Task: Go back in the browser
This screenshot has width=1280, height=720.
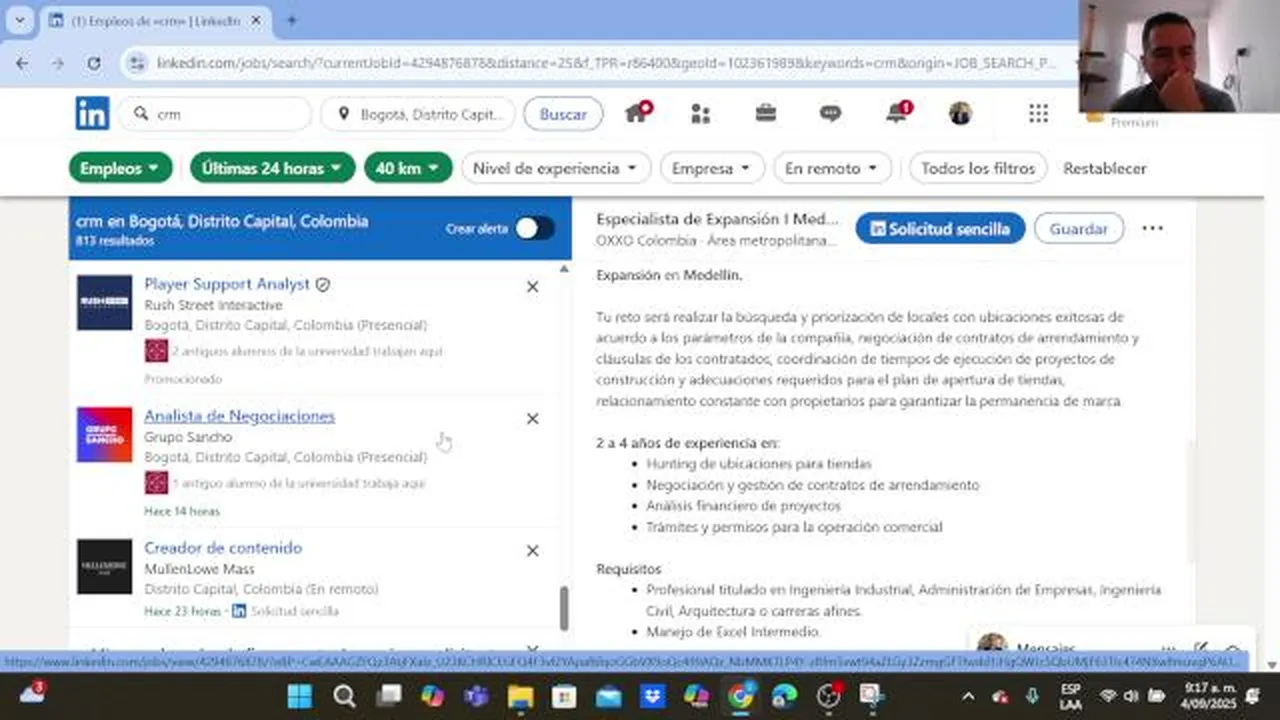Action: click(x=22, y=63)
